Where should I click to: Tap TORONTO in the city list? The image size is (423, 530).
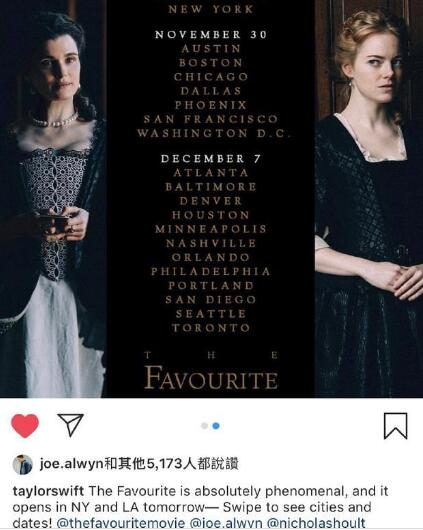211,328
